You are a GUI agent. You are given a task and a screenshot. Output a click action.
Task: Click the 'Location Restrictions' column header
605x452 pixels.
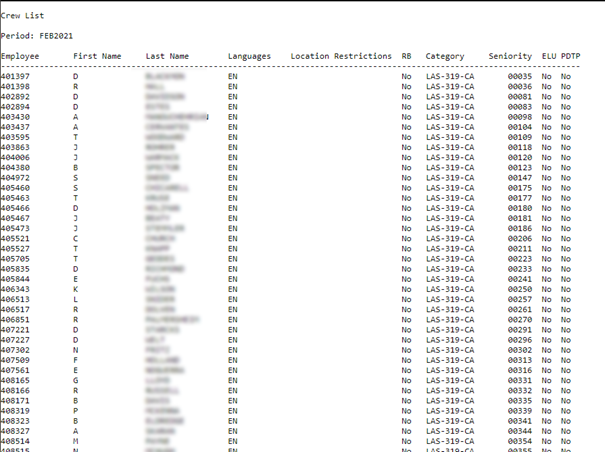tap(341, 56)
